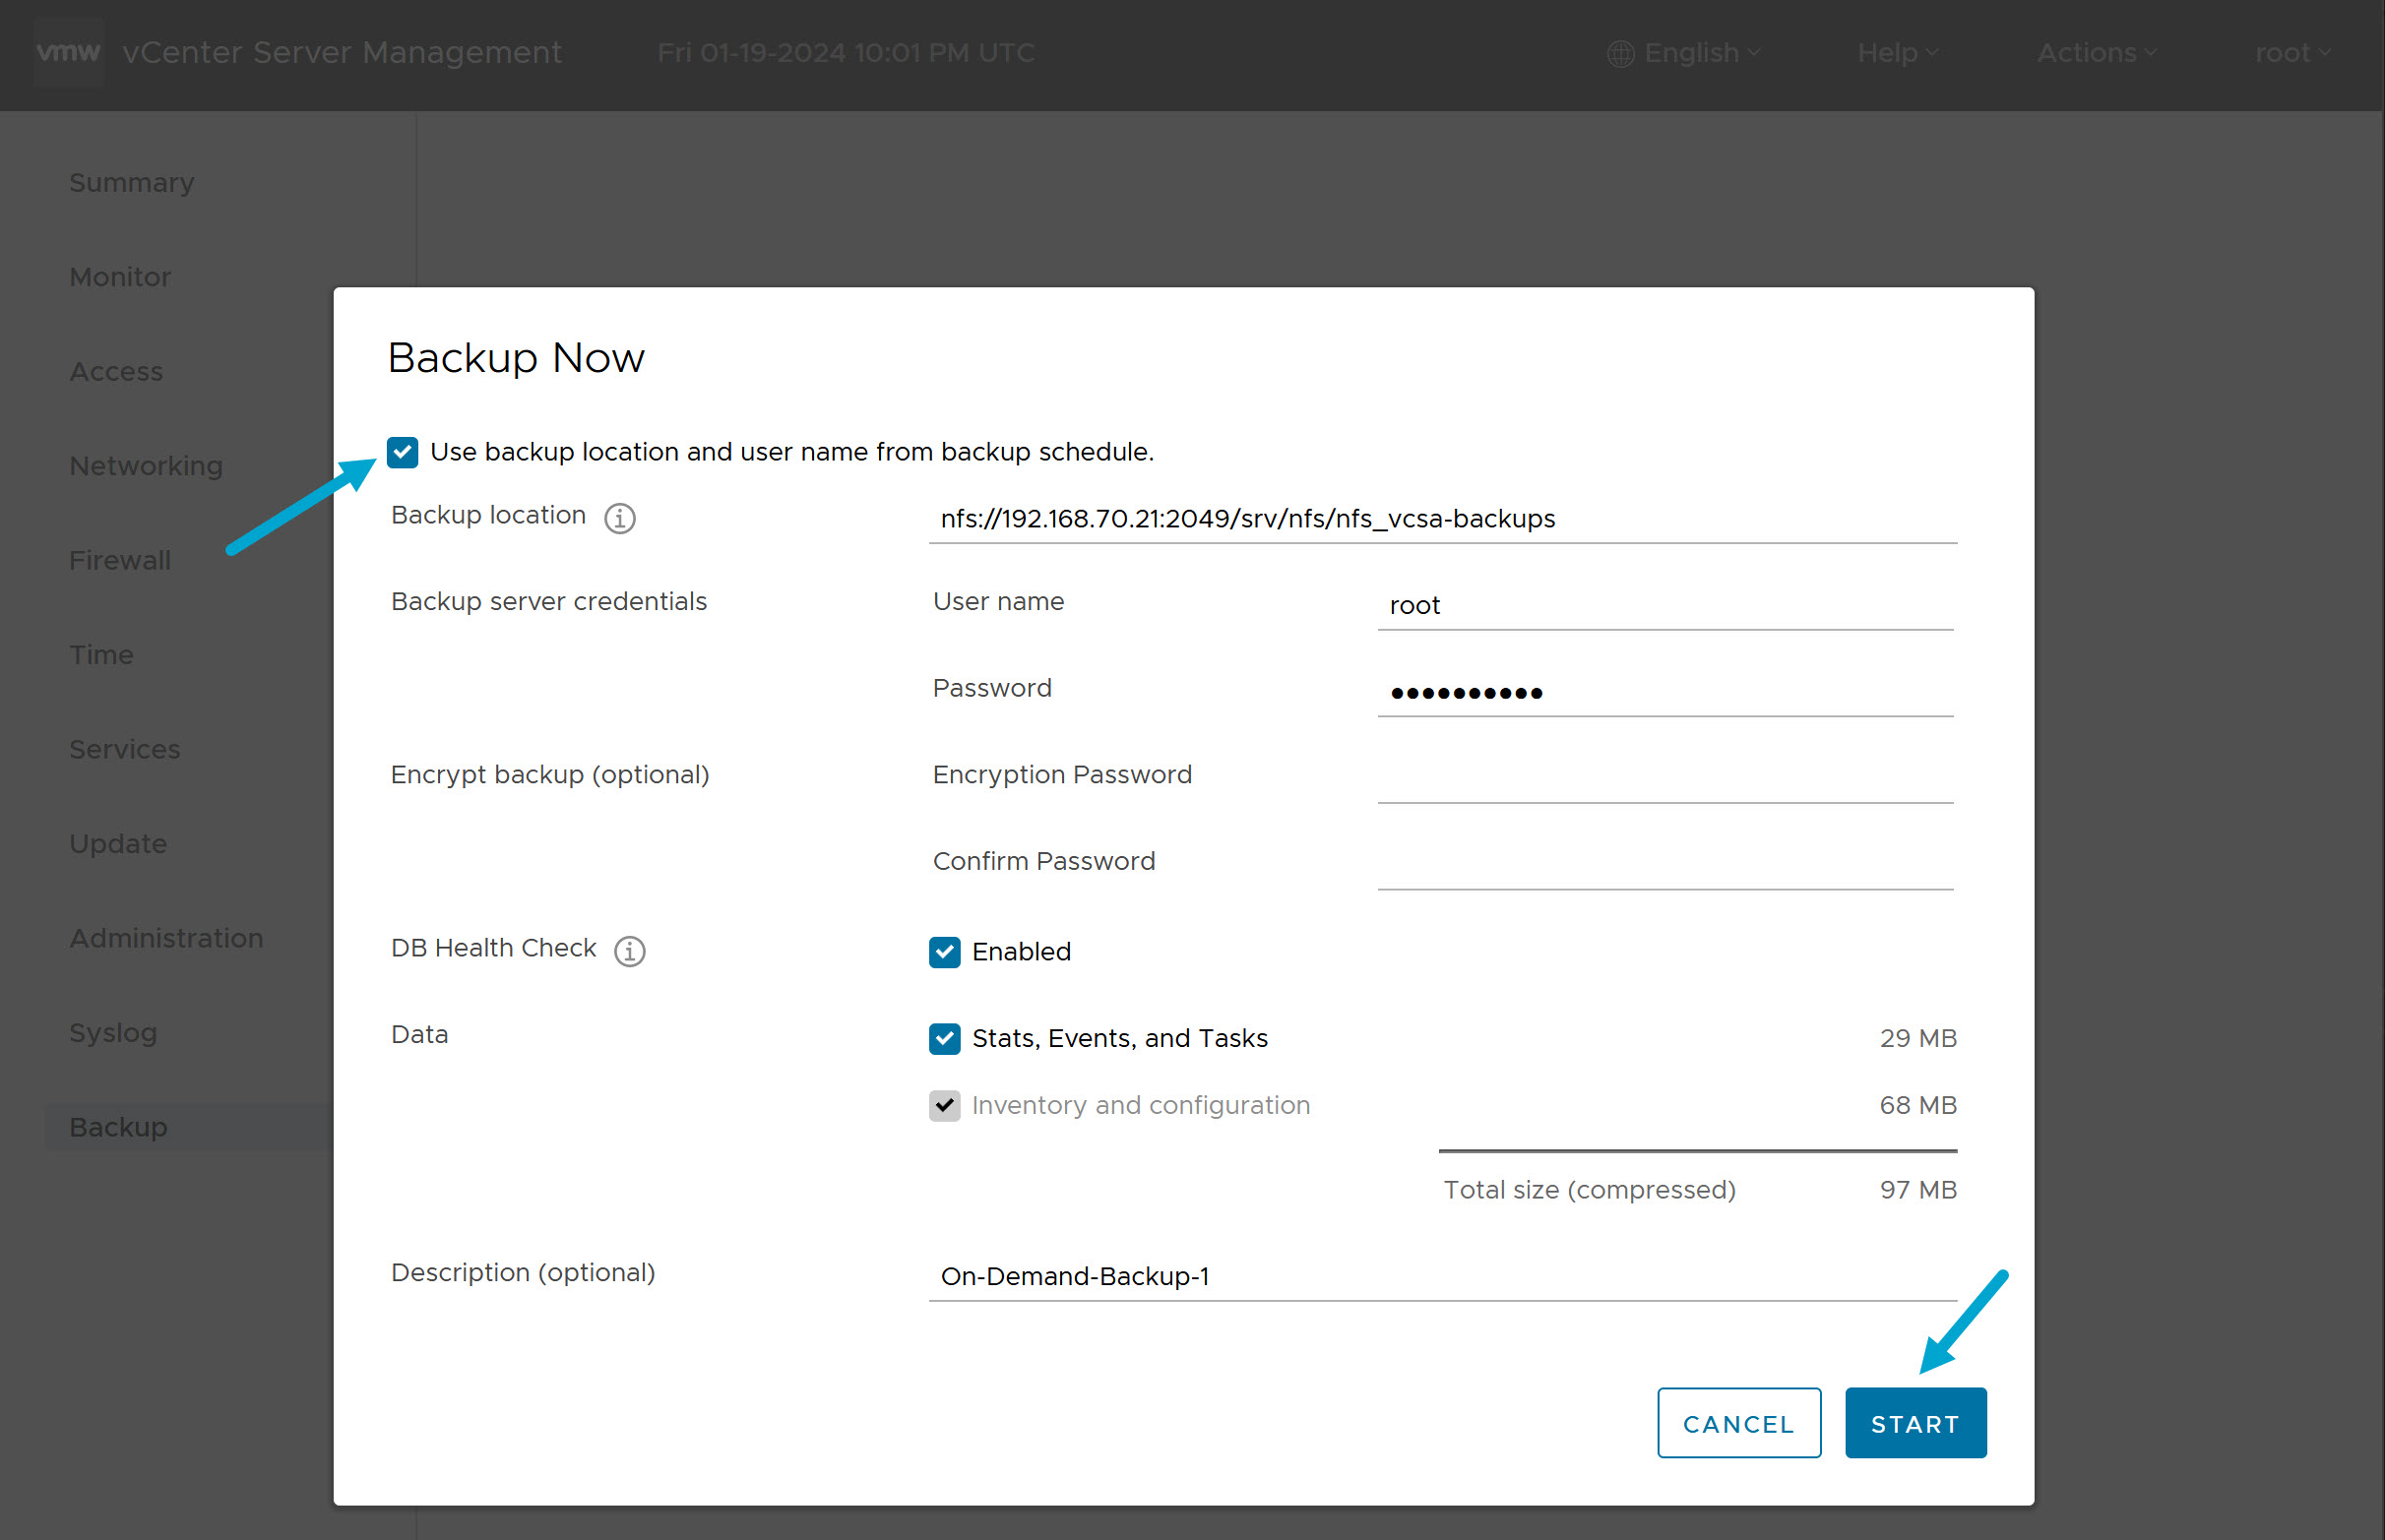
Task: Click the info icon beside DB Health Check
Action: point(629,951)
